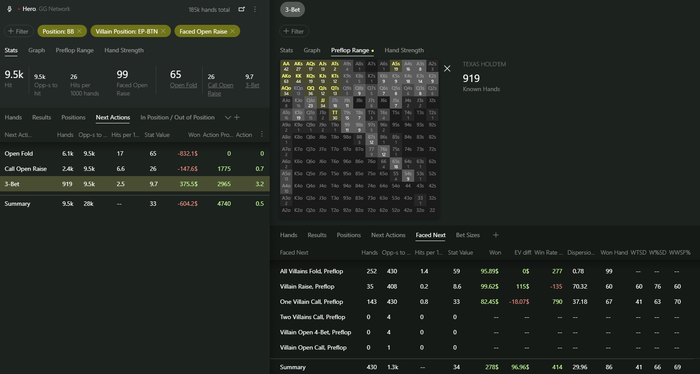Select the All Villains Fold, Preflop row
This screenshot has height=374, width=700.
pos(485,271)
